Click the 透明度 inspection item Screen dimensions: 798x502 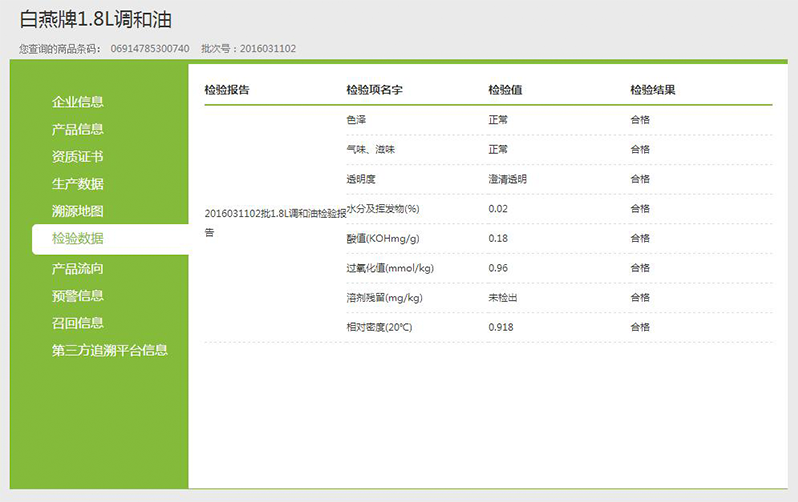[361, 179]
